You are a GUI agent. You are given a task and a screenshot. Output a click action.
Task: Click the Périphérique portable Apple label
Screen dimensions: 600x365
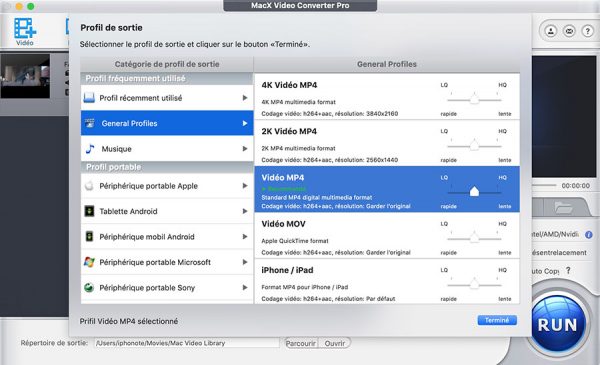point(148,186)
